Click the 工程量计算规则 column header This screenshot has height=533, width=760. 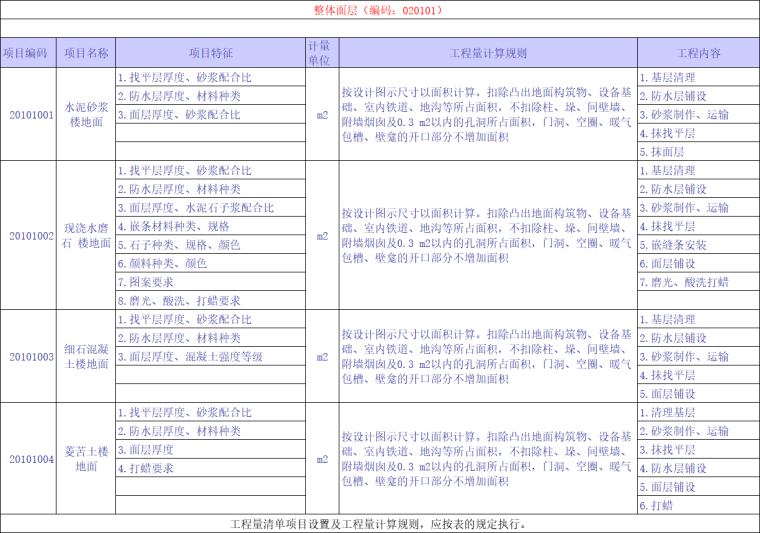[x=487, y=53]
